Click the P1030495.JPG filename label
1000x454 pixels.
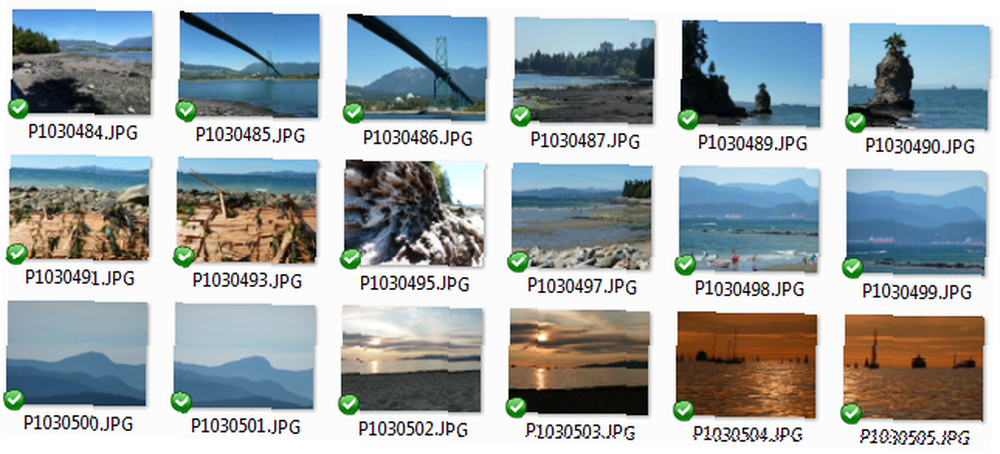415,283
